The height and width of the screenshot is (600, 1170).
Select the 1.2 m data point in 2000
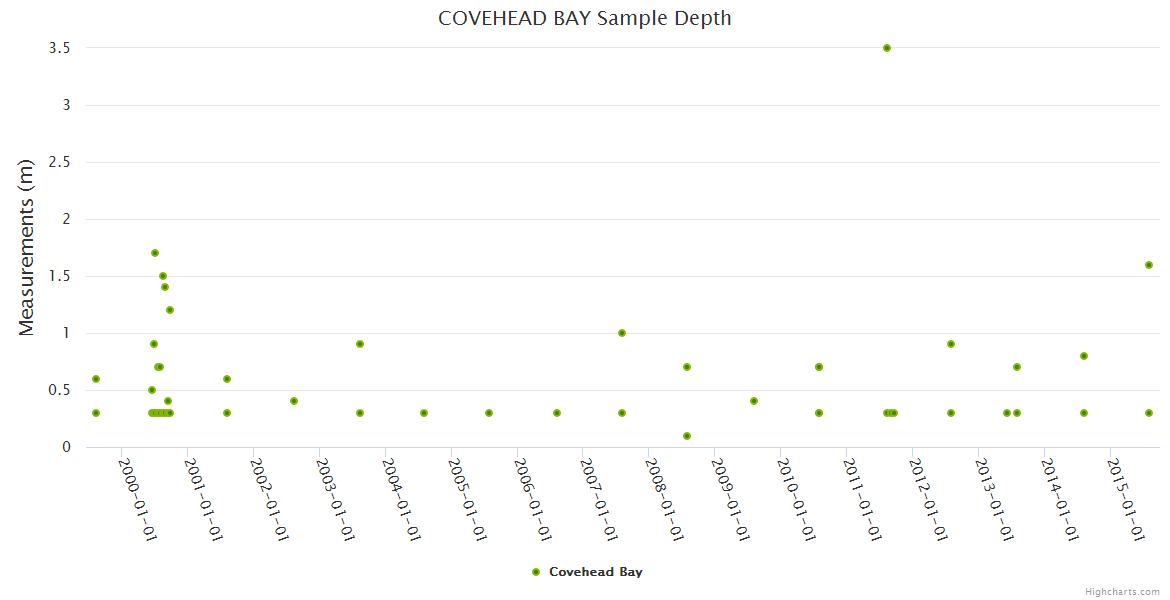pyautogui.click(x=170, y=310)
